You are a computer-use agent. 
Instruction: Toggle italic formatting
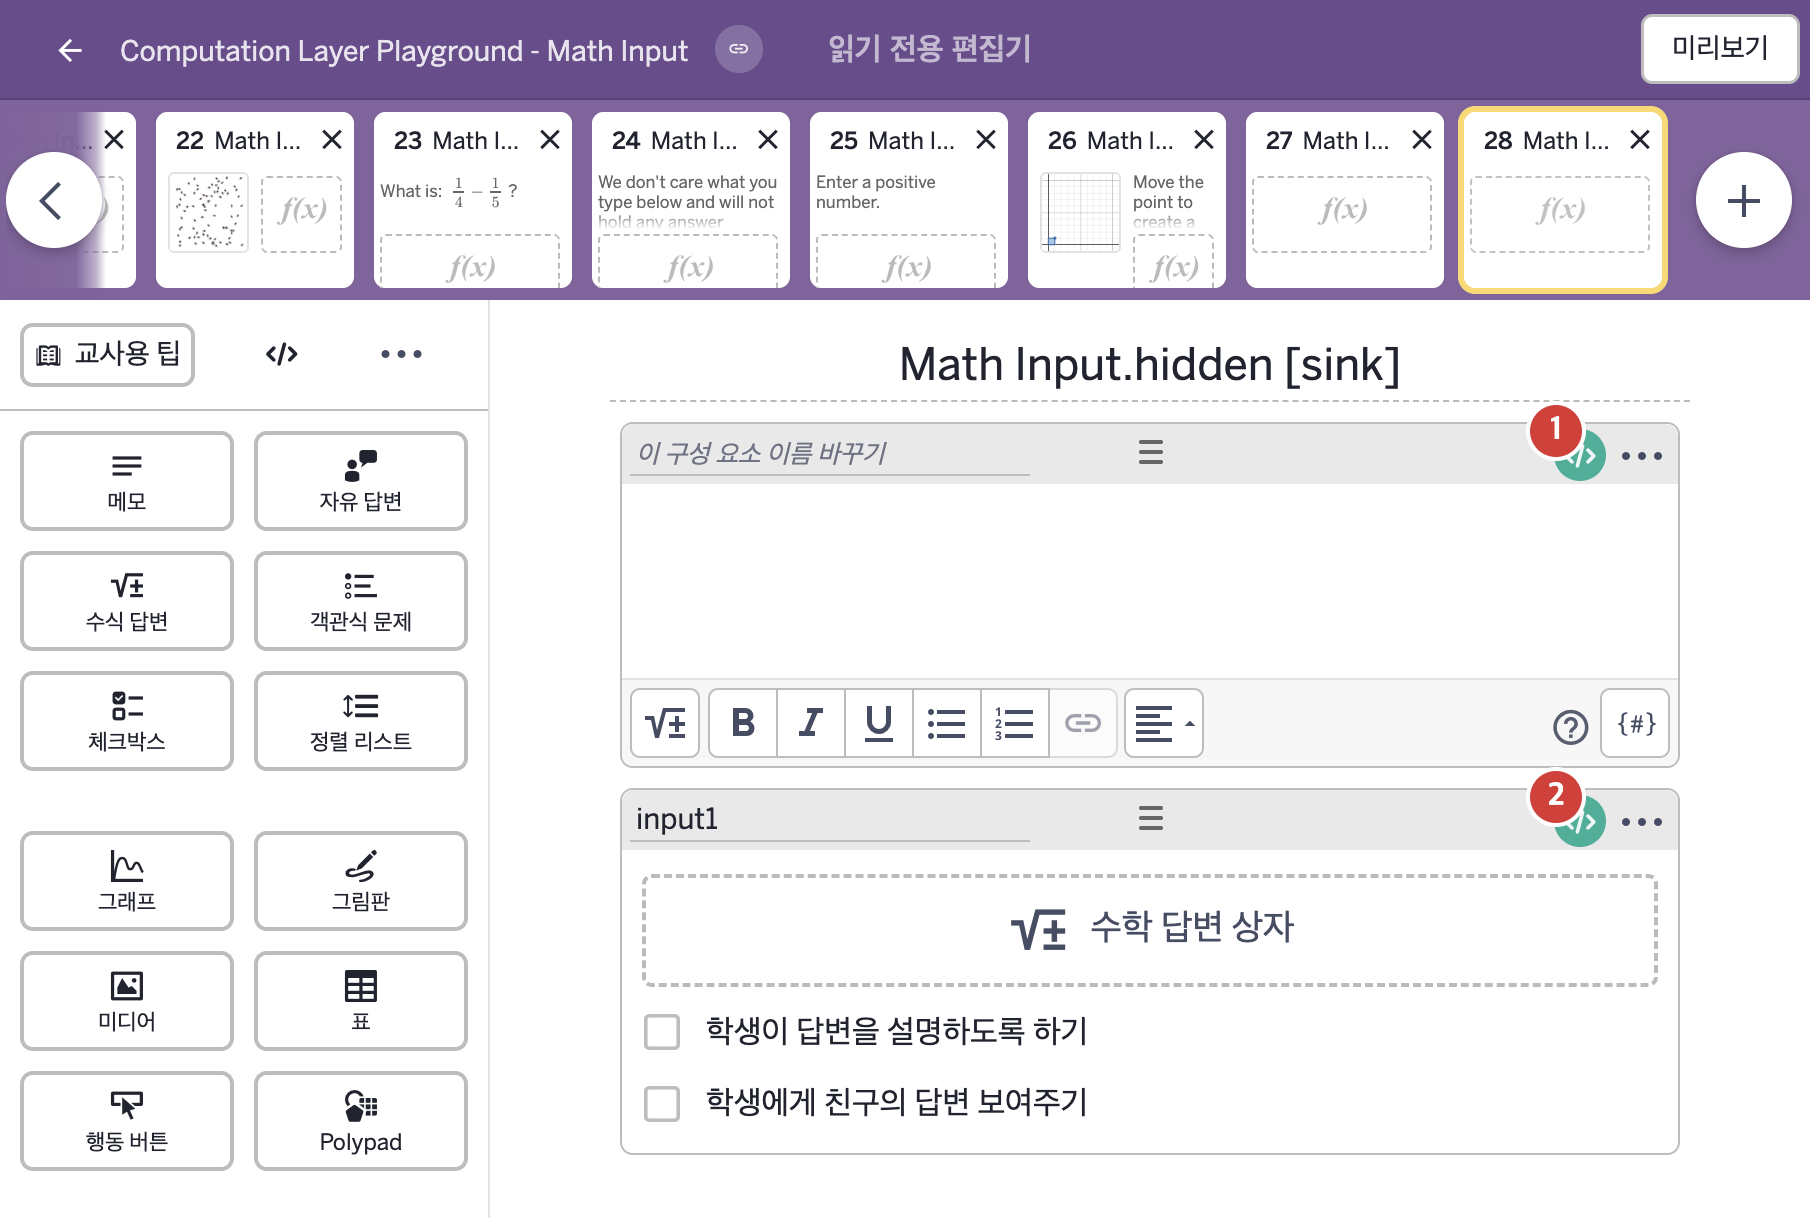click(x=811, y=723)
